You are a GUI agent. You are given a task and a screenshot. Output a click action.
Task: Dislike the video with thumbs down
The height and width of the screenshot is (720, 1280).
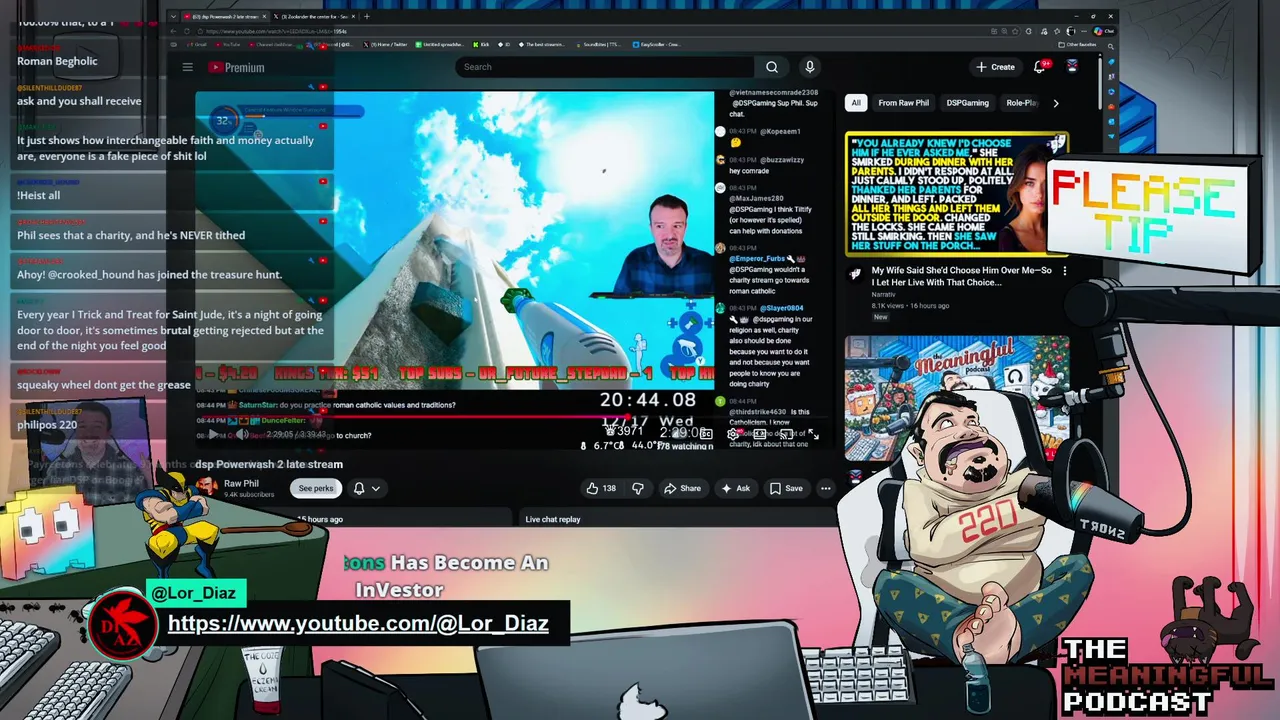(x=638, y=488)
